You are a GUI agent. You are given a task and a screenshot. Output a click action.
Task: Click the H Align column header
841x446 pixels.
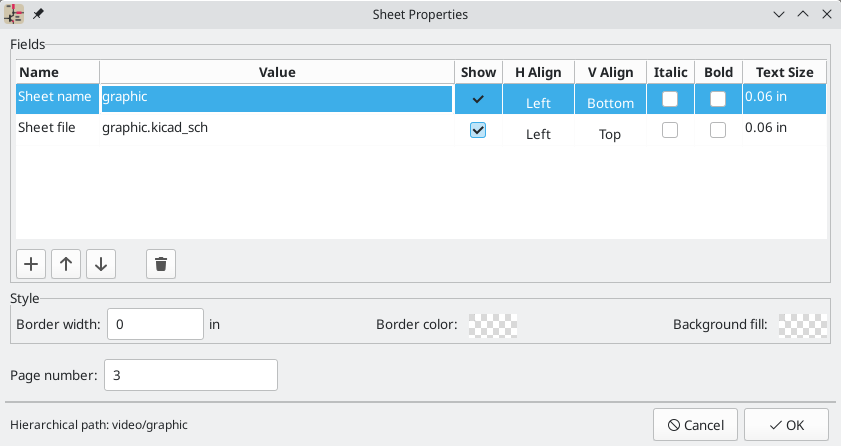538,72
